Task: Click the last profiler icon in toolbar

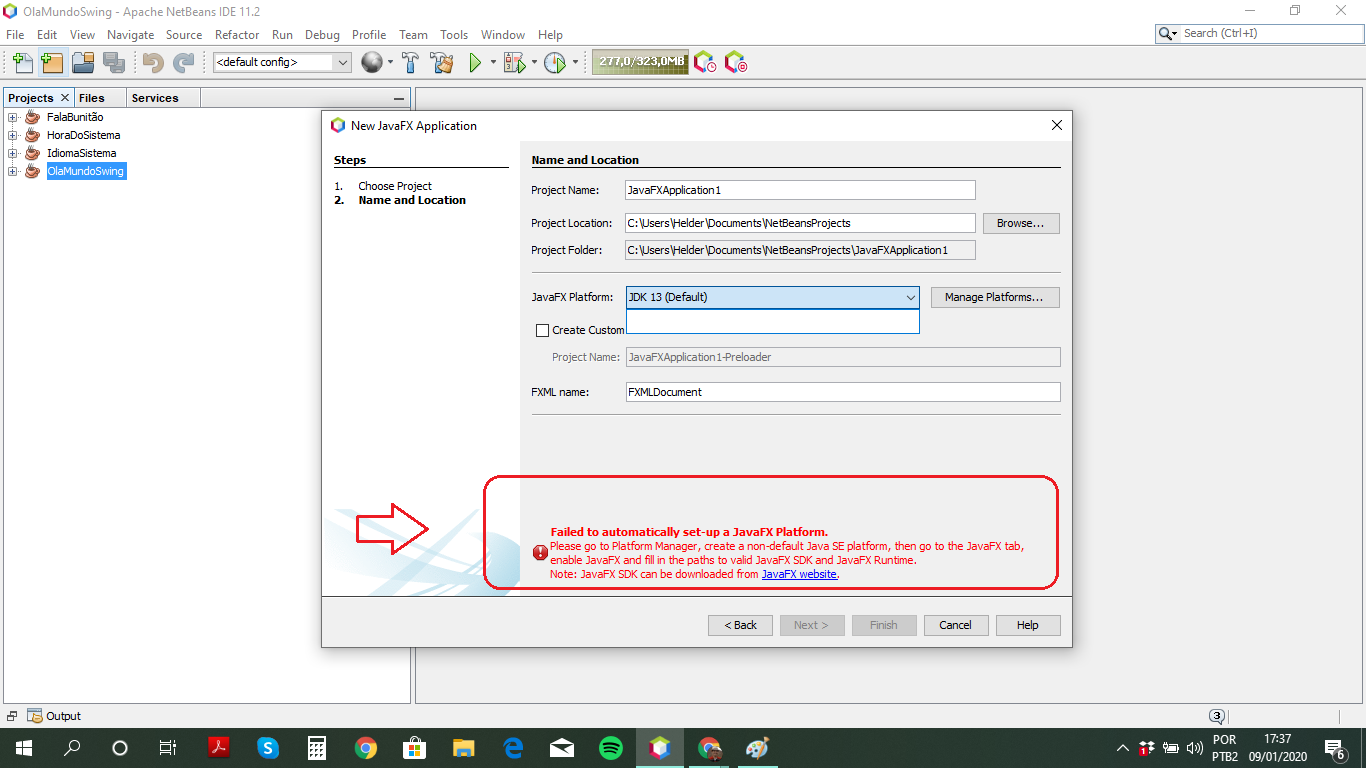Action: [736, 62]
